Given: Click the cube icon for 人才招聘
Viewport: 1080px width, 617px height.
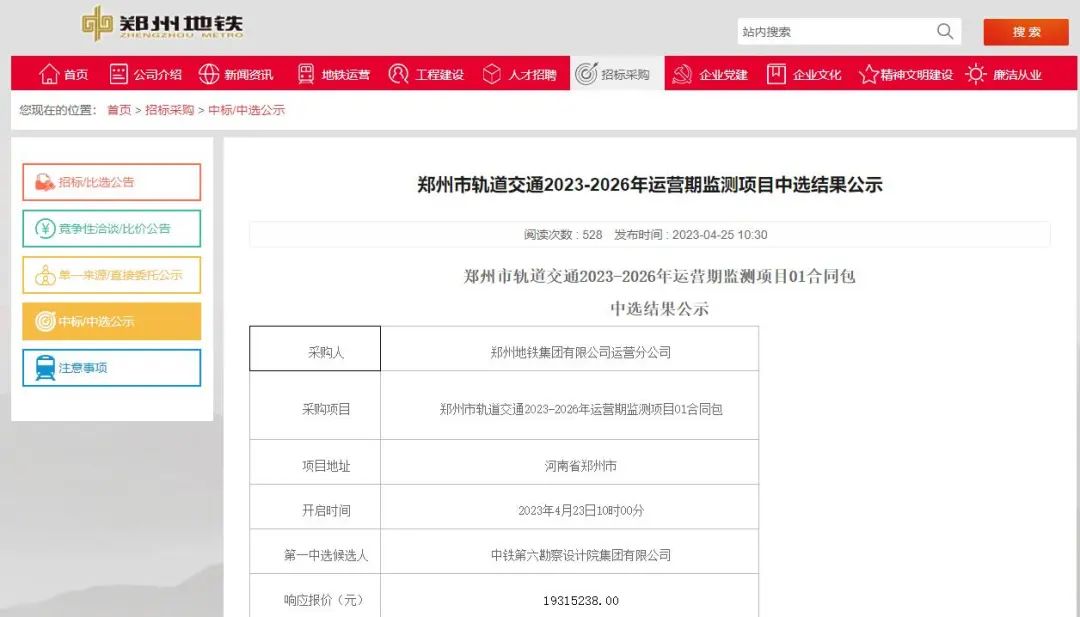Looking at the screenshot, I should pos(492,74).
